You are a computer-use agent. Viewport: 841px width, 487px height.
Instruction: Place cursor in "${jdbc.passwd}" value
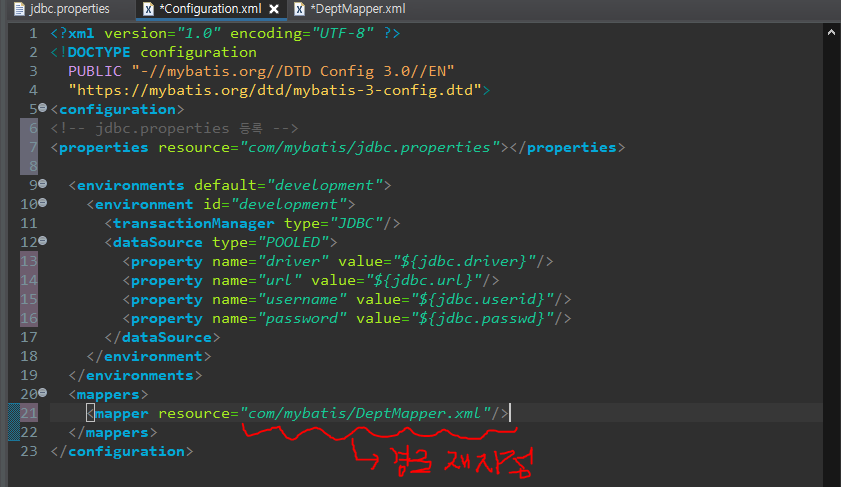(482, 319)
